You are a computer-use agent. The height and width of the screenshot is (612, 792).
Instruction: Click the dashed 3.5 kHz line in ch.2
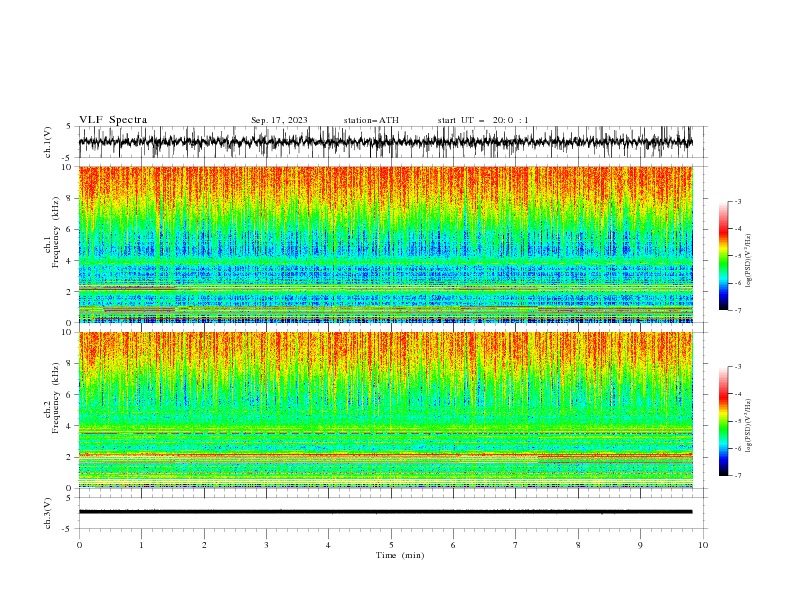point(385,433)
